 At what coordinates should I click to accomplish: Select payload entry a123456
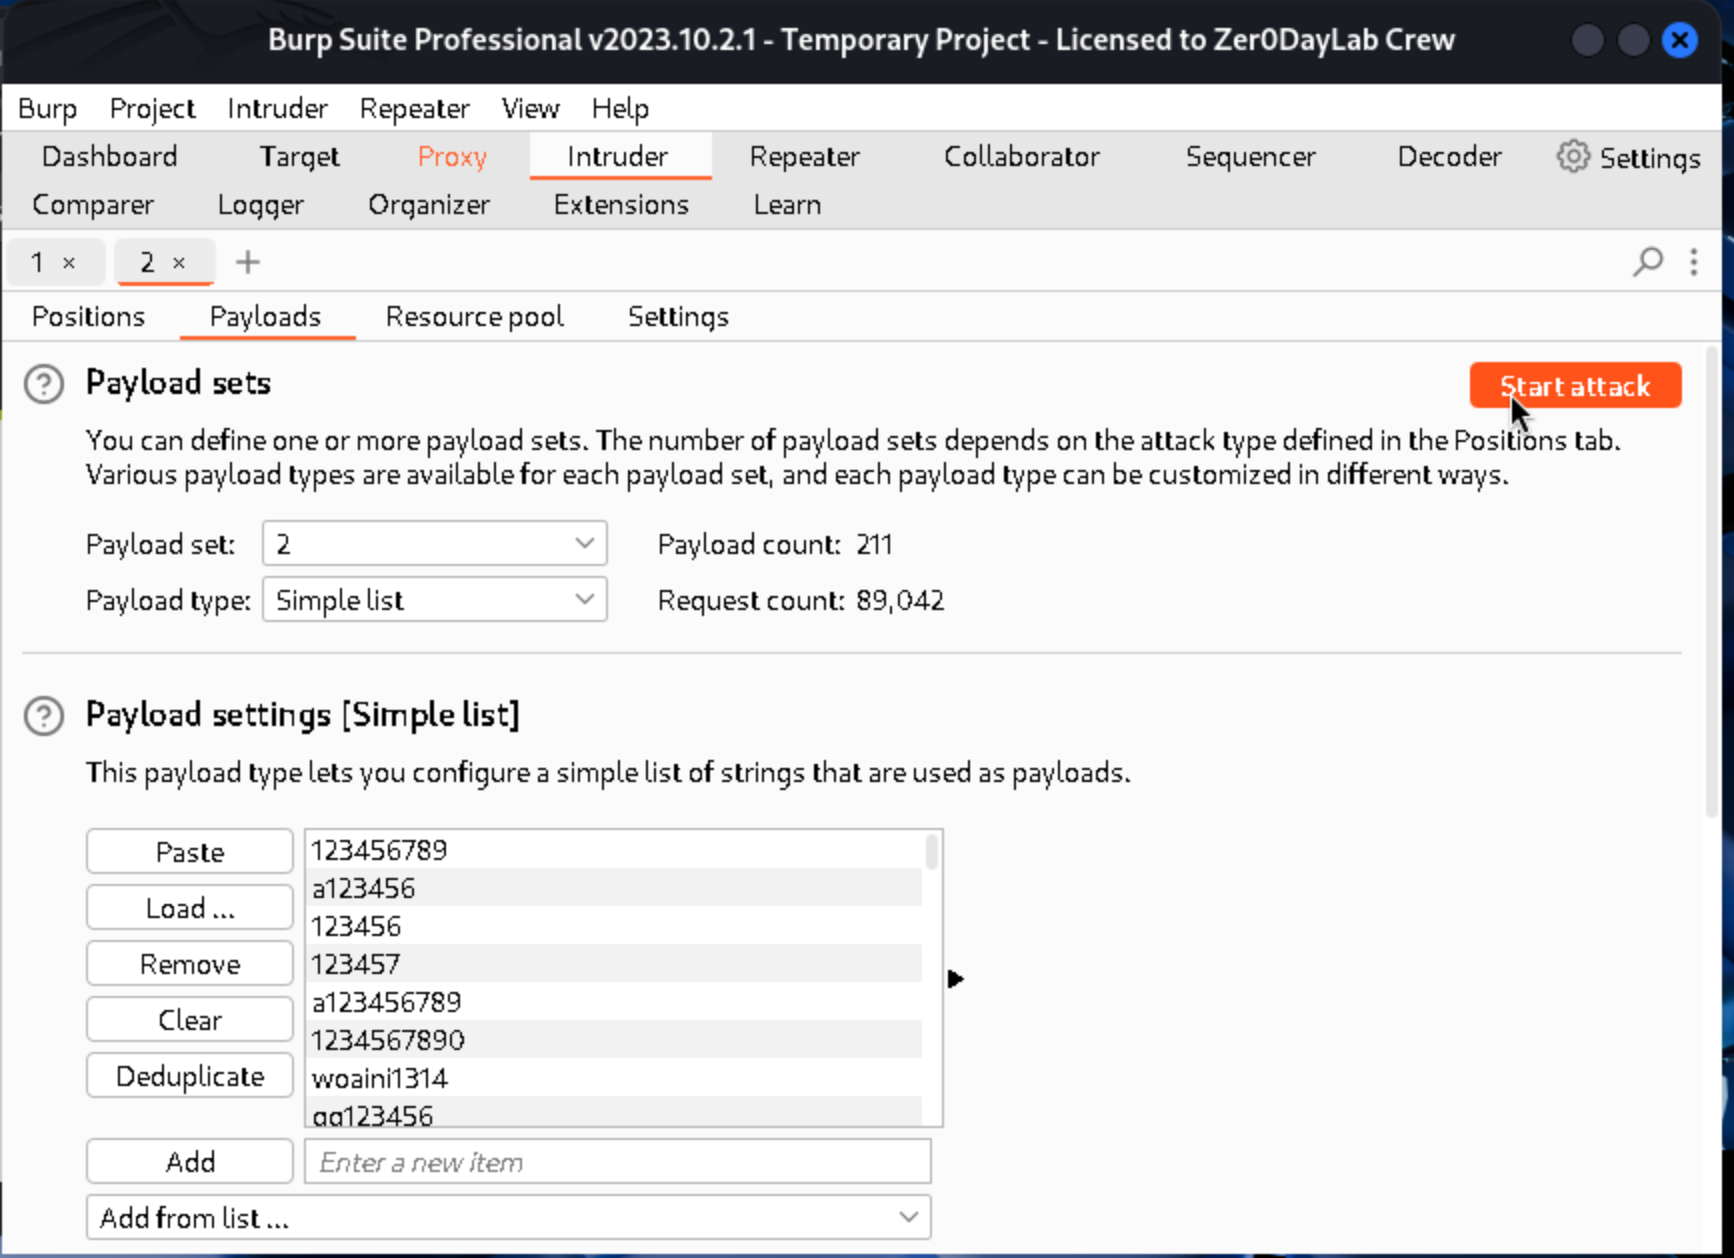614,888
